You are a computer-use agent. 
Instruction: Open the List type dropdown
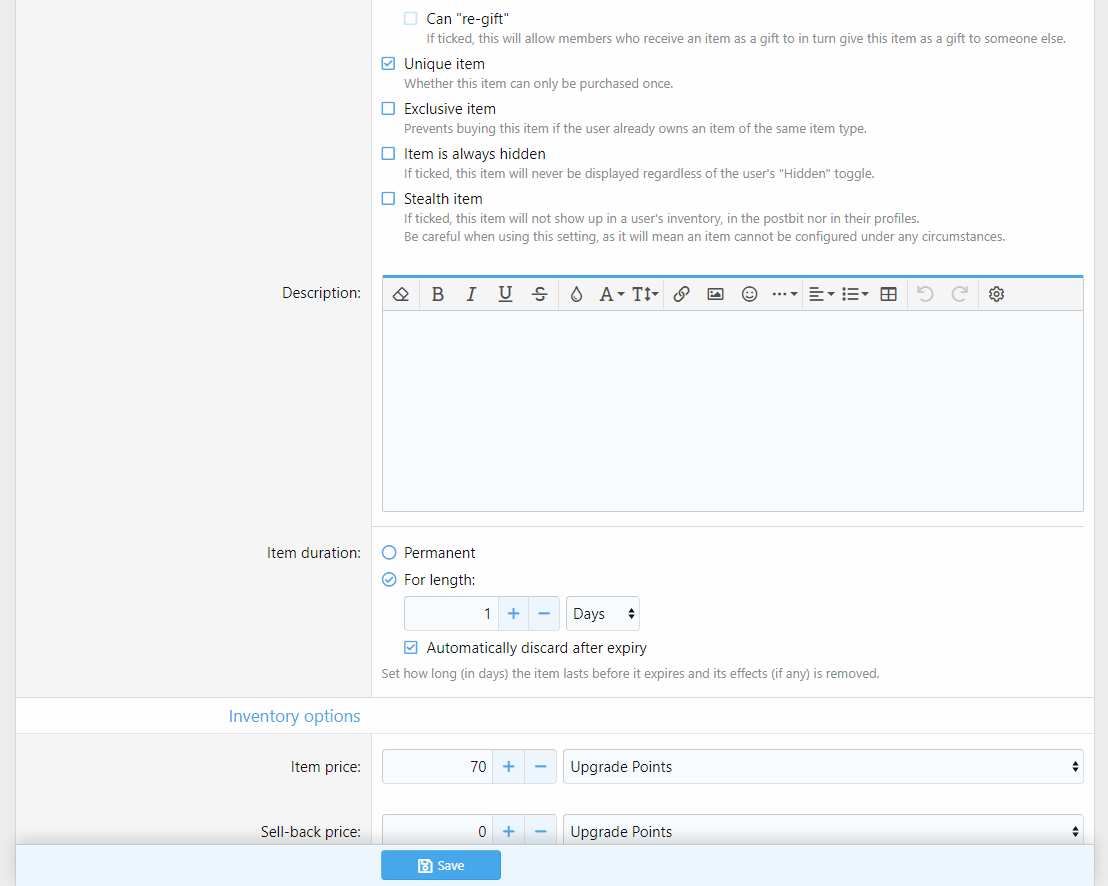(x=855, y=294)
